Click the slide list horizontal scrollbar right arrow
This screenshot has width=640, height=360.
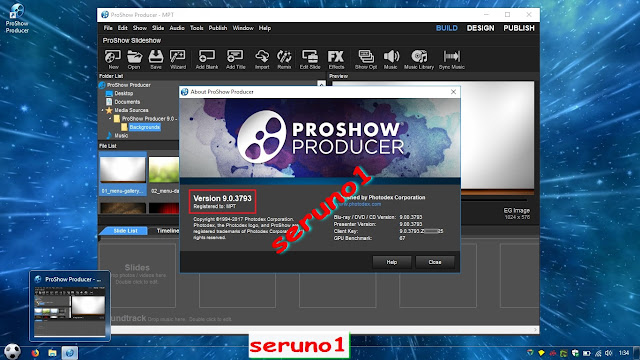pos(536,329)
